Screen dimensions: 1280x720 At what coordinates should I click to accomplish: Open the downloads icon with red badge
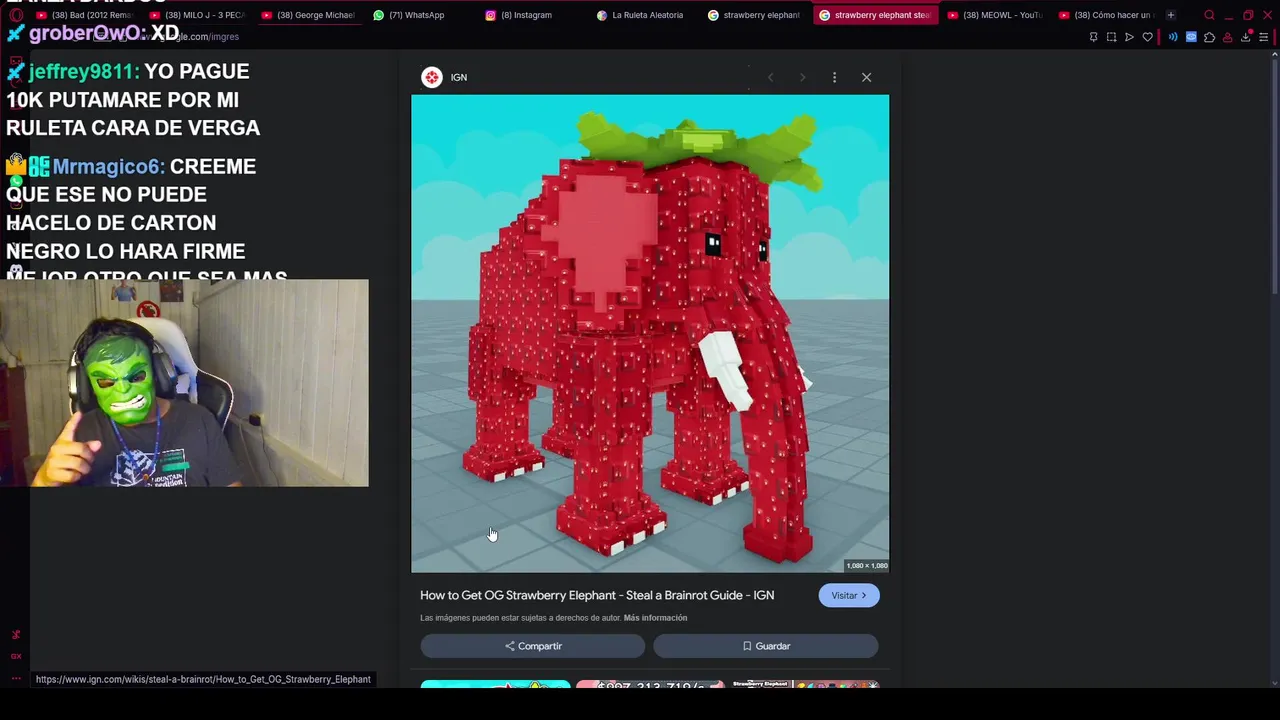click(1246, 37)
